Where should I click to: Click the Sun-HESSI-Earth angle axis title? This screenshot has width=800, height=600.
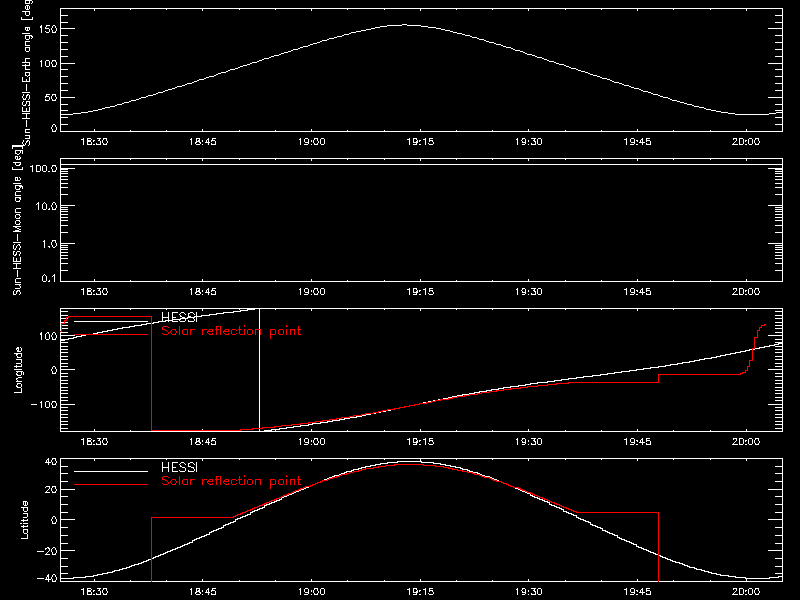click(27, 73)
